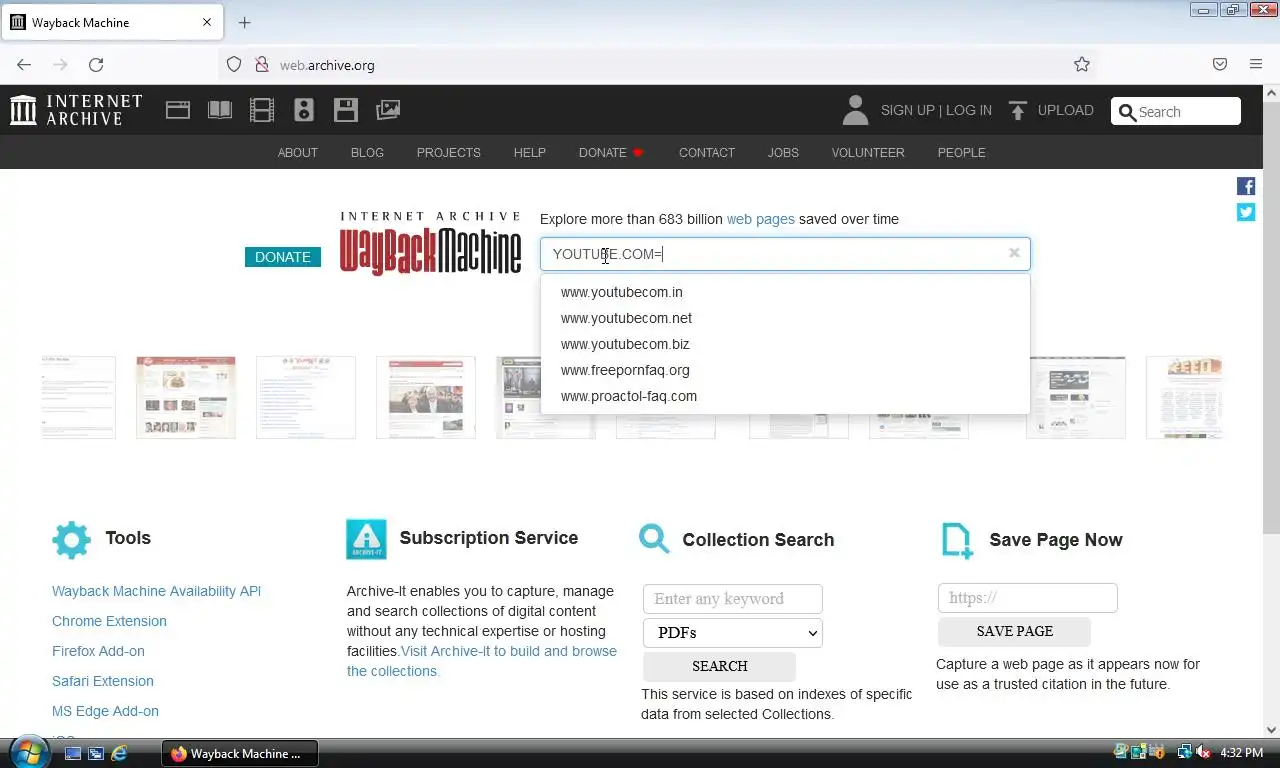Open the Chrome Extension link
Viewport: 1280px width, 768px height.
[109, 621]
